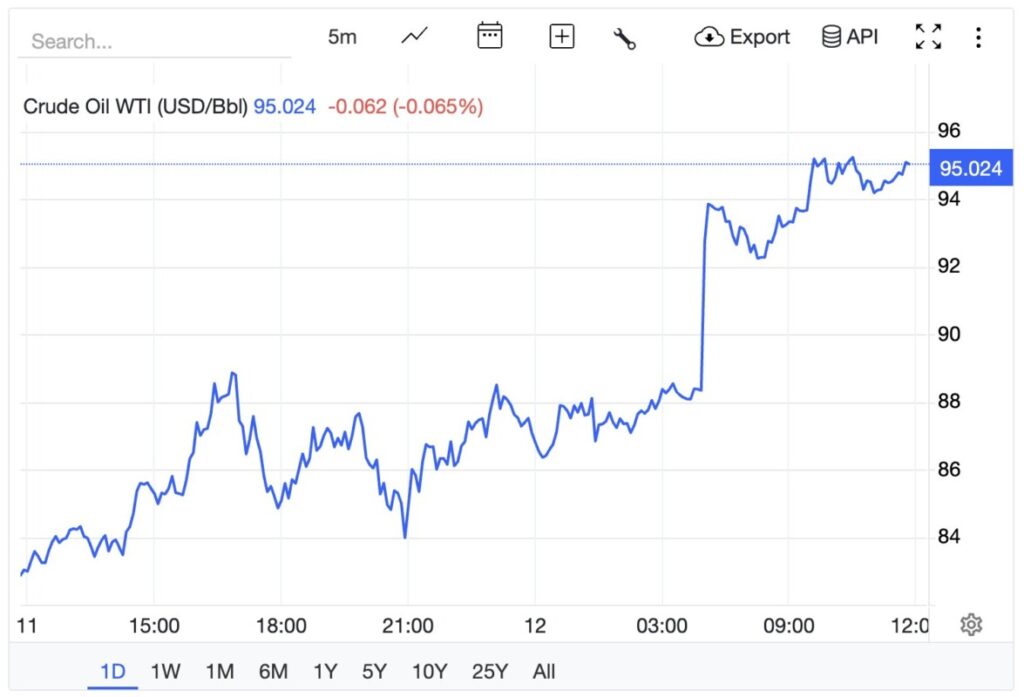Open the 5m interval dropdown
Screen dimensions: 1024x697
(x=342, y=37)
